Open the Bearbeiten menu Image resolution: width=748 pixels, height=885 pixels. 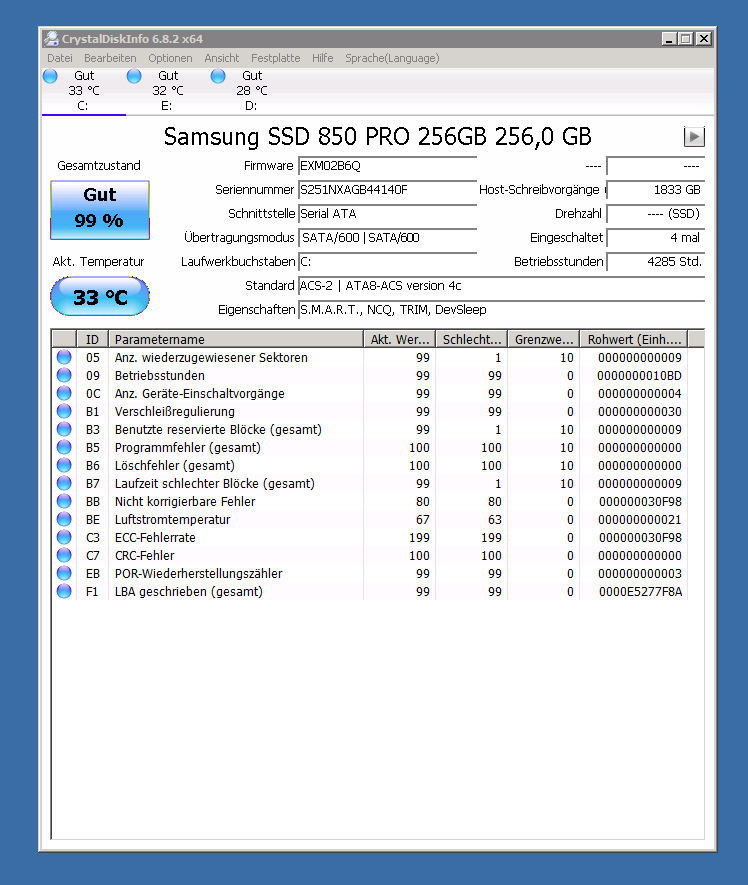(x=110, y=58)
